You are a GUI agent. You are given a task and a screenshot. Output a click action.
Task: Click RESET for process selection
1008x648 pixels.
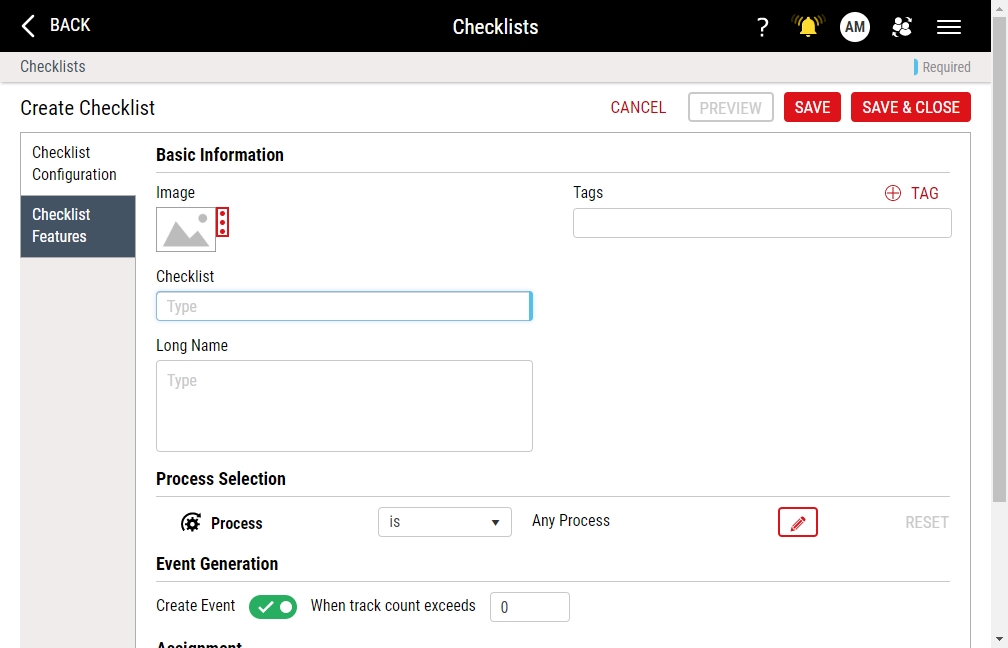coord(927,523)
